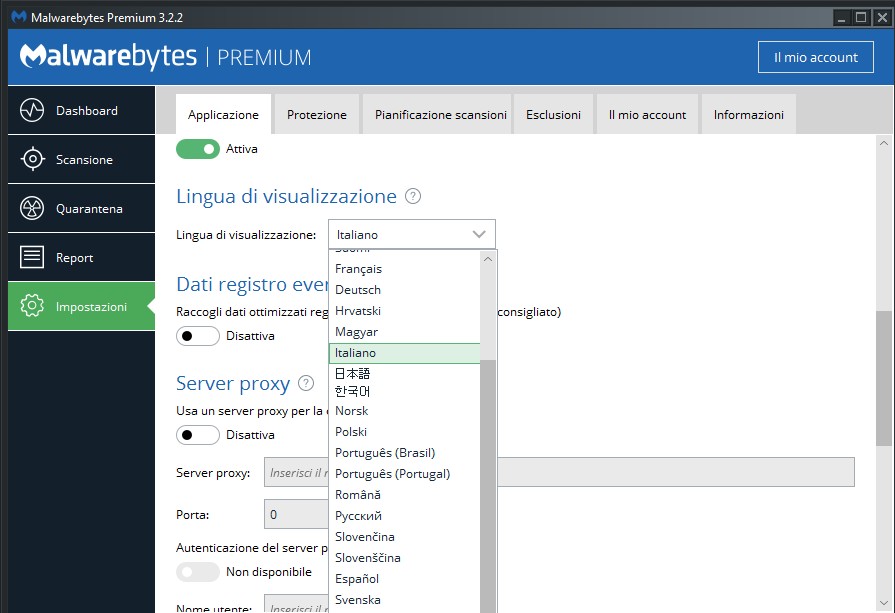Select Français from language list
The width and height of the screenshot is (895, 613).
[405, 269]
